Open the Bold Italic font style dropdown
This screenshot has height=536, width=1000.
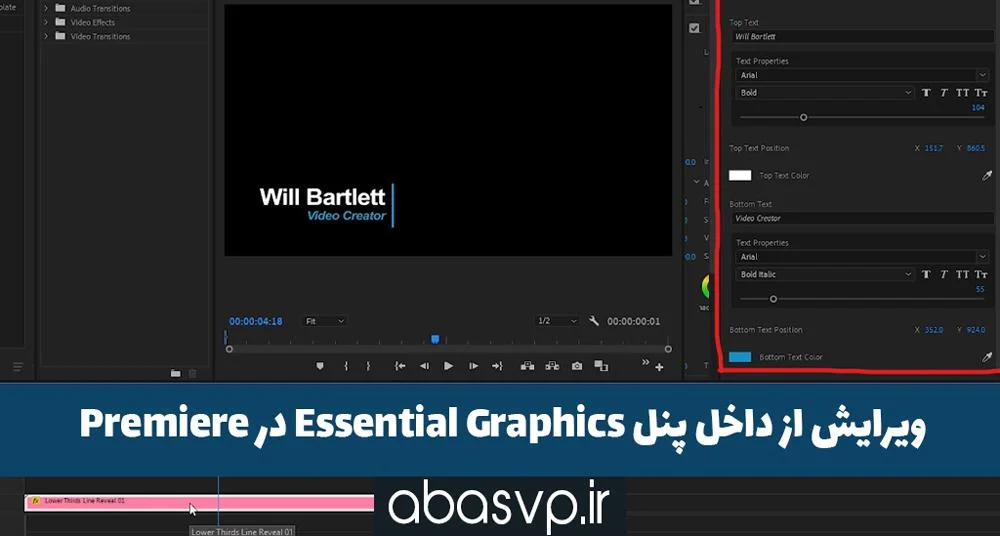point(825,274)
